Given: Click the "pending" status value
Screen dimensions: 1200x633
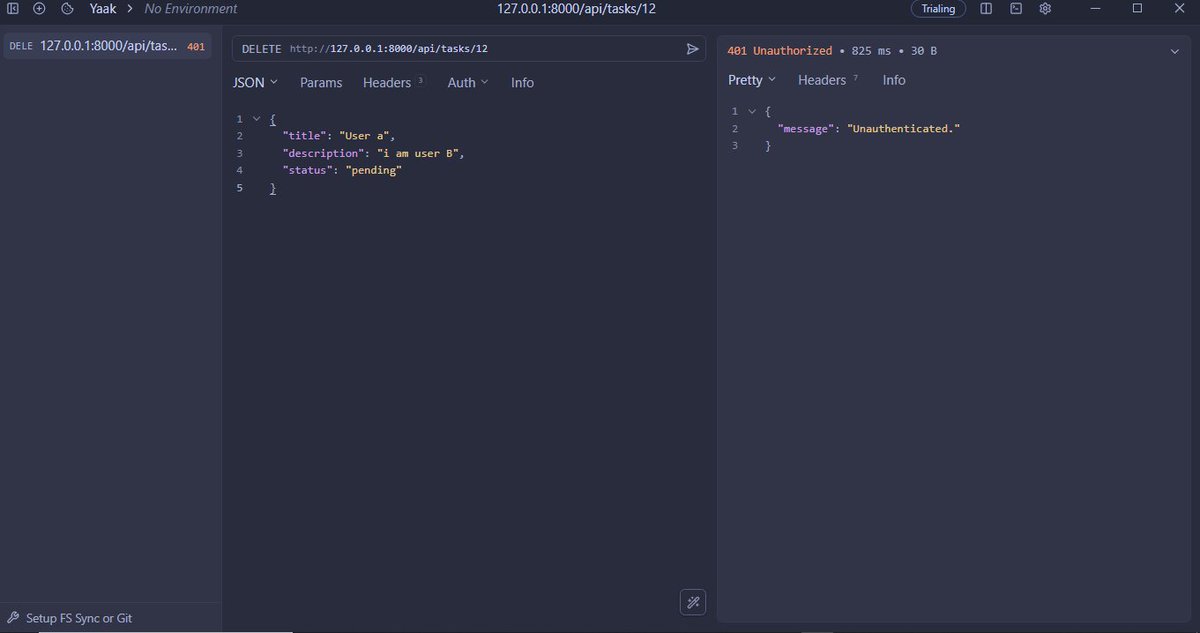Looking at the screenshot, I should pyautogui.click(x=373, y=170).
